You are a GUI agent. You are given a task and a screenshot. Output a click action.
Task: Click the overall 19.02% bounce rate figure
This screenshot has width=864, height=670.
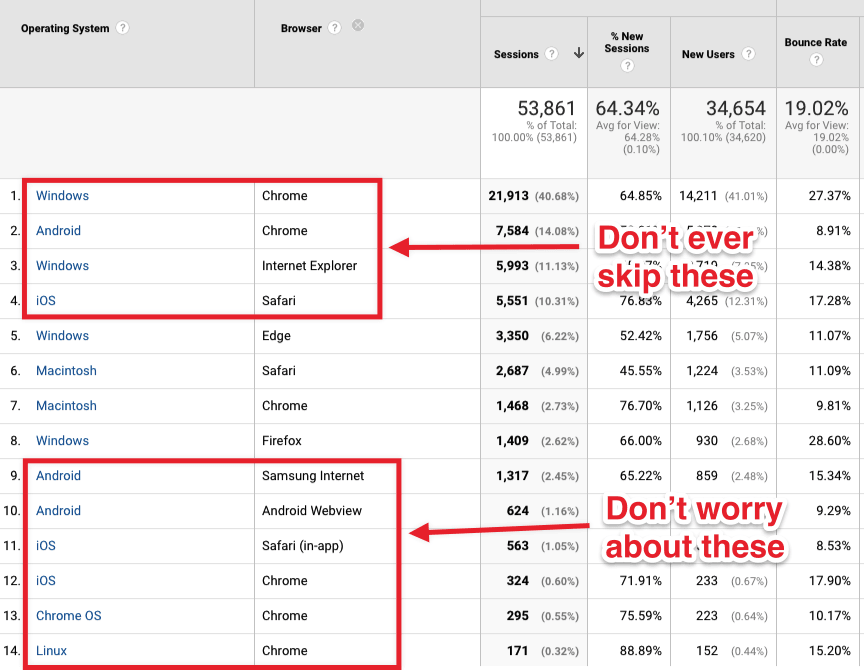[817, 108]
